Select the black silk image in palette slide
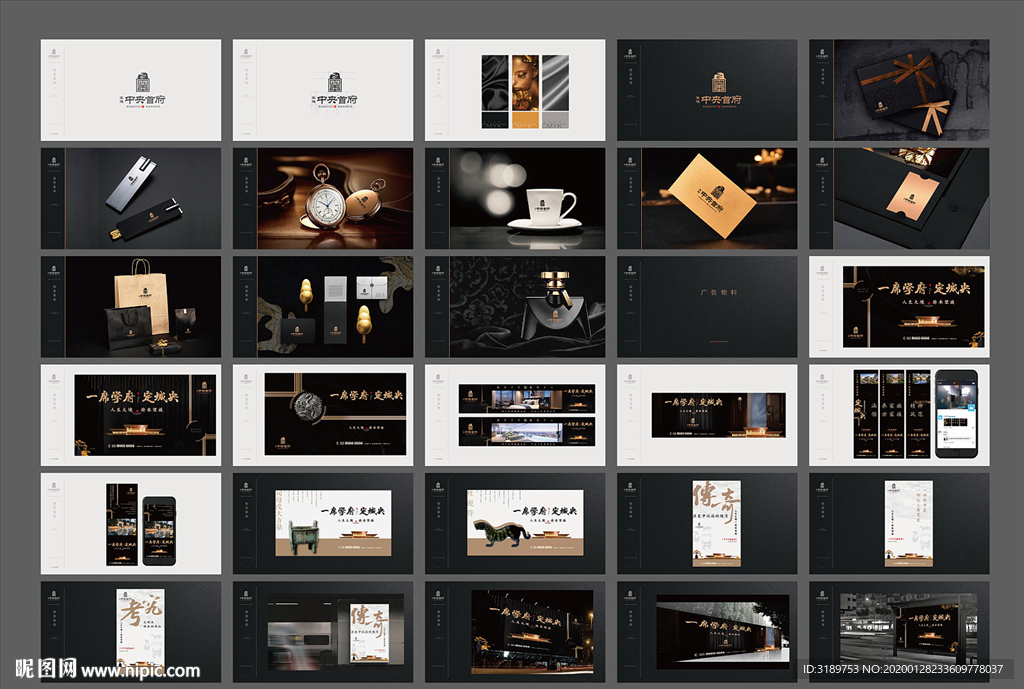The image size is (1024, 689). (x=495, y=83)
